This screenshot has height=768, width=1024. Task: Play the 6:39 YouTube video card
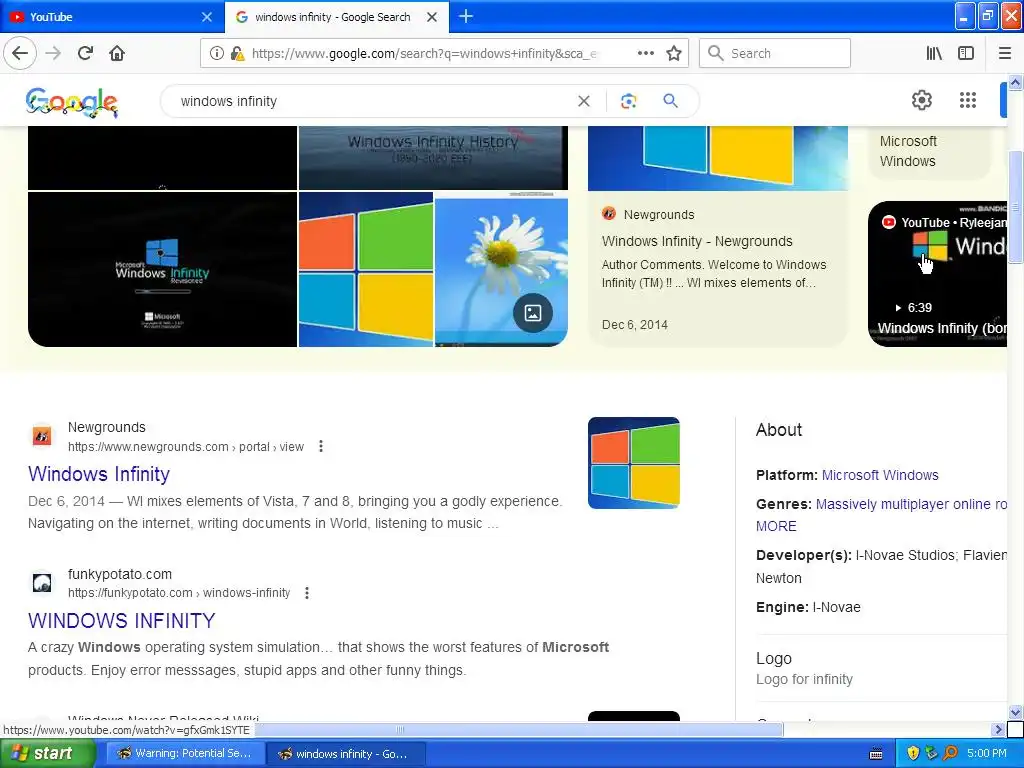pyautogui.click(x=937, y=274)
